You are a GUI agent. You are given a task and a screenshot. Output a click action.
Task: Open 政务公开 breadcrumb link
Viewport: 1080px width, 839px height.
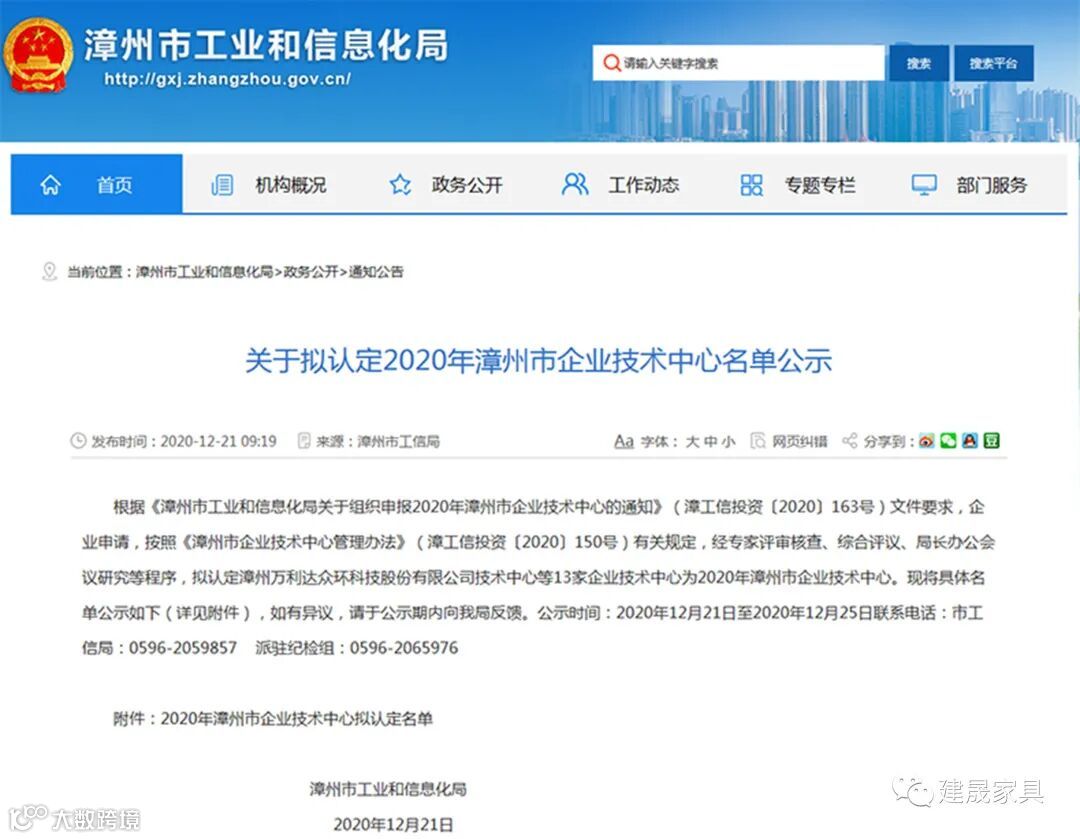(311, 272)
